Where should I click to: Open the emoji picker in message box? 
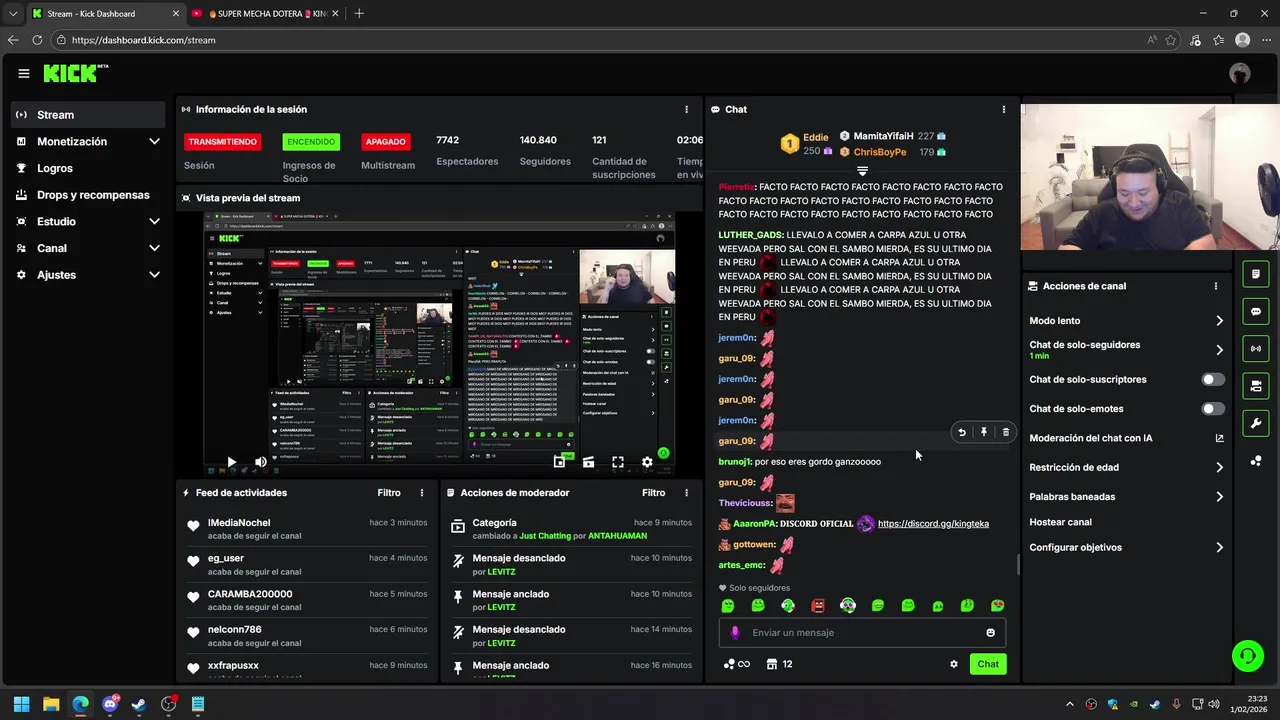coord(991,633)
